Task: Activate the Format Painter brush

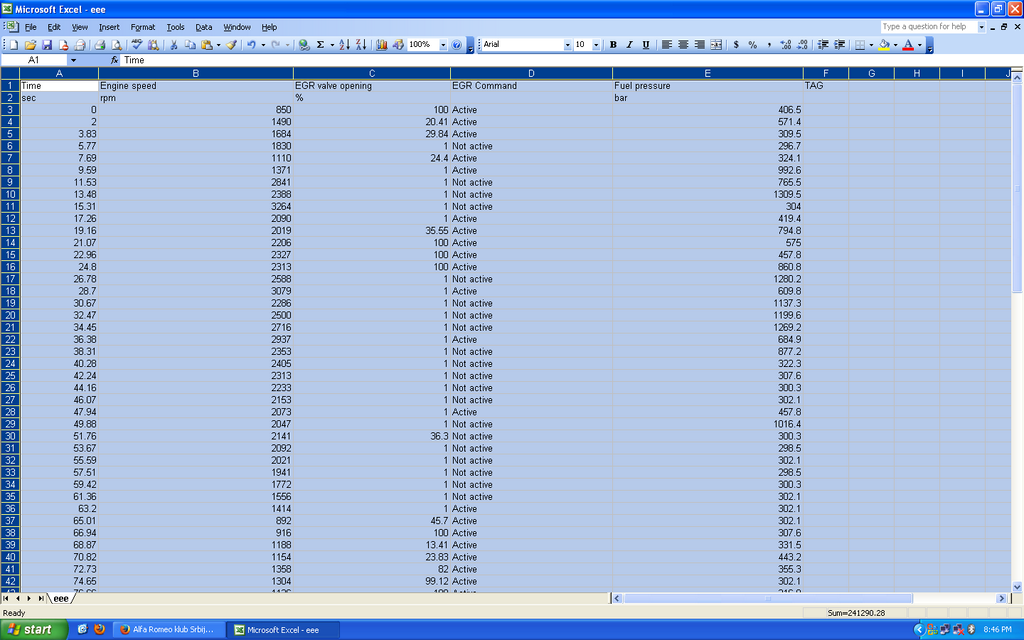Action: tap(231, 44)
